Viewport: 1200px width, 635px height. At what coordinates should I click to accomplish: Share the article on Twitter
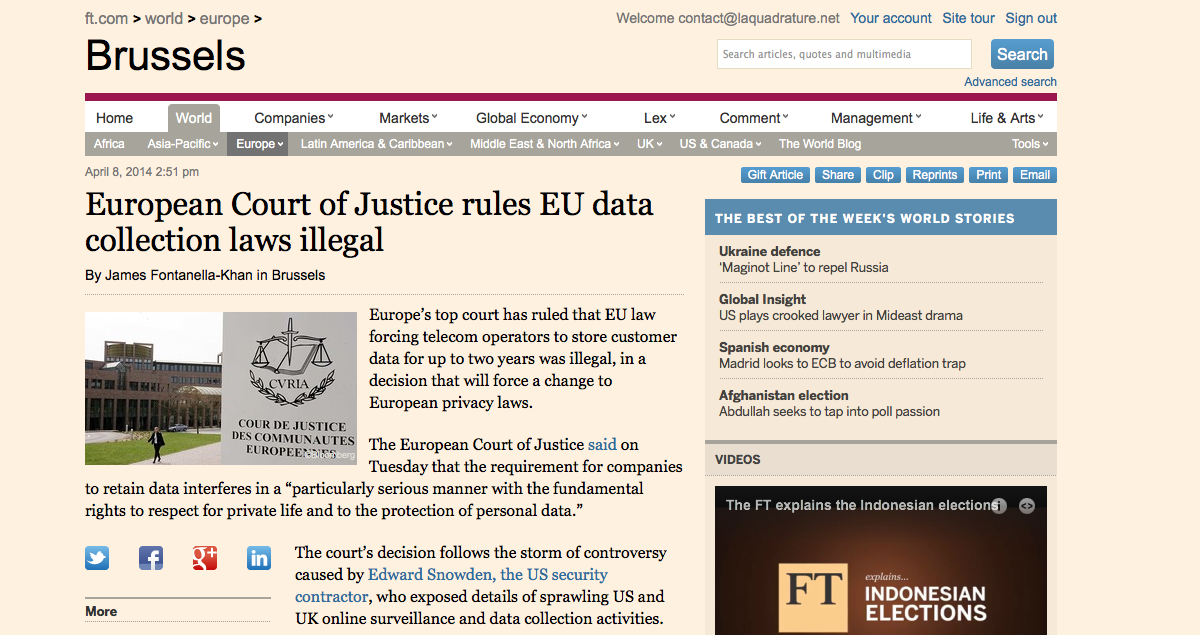97,558
